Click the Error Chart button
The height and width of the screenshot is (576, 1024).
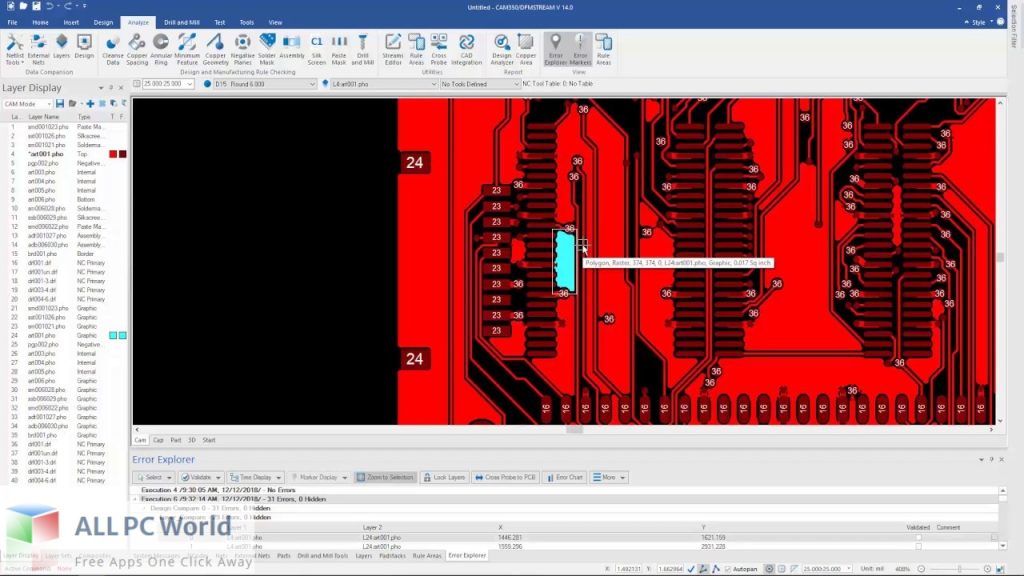pos(565,477)
